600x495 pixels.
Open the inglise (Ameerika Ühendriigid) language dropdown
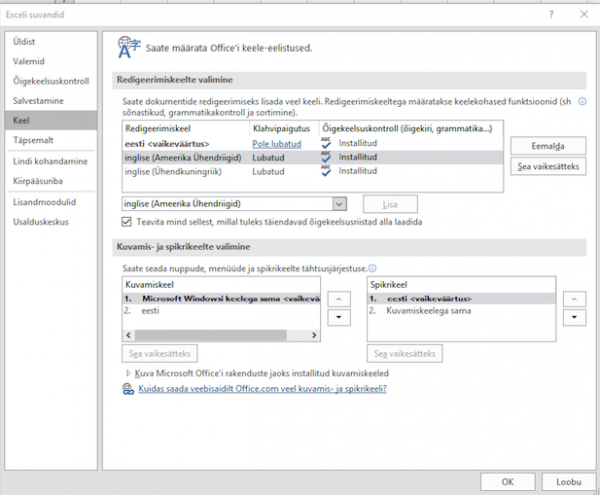coord(339,204)
